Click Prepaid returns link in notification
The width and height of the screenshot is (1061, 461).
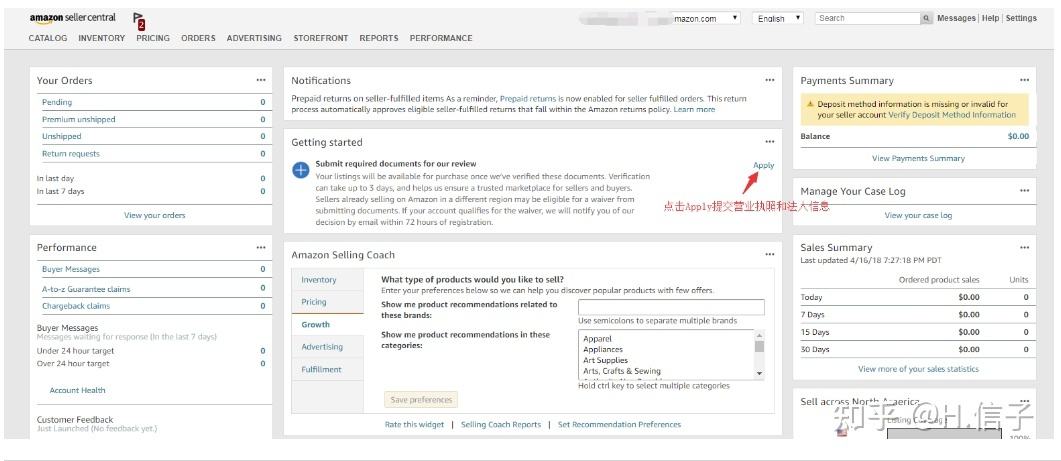[x=528, y=98]
